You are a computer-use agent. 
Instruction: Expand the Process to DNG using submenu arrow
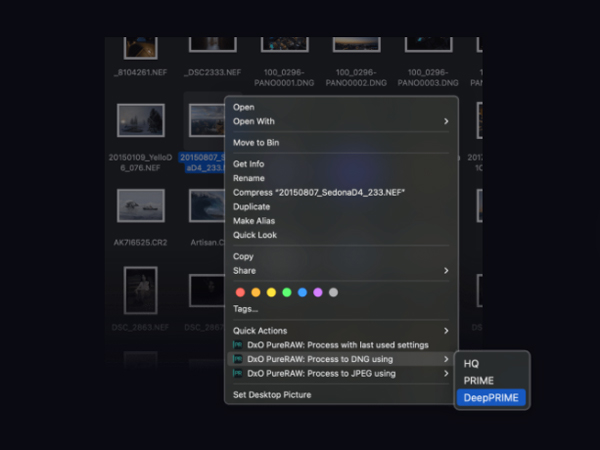pyautogui.click(x=446, y=359)
